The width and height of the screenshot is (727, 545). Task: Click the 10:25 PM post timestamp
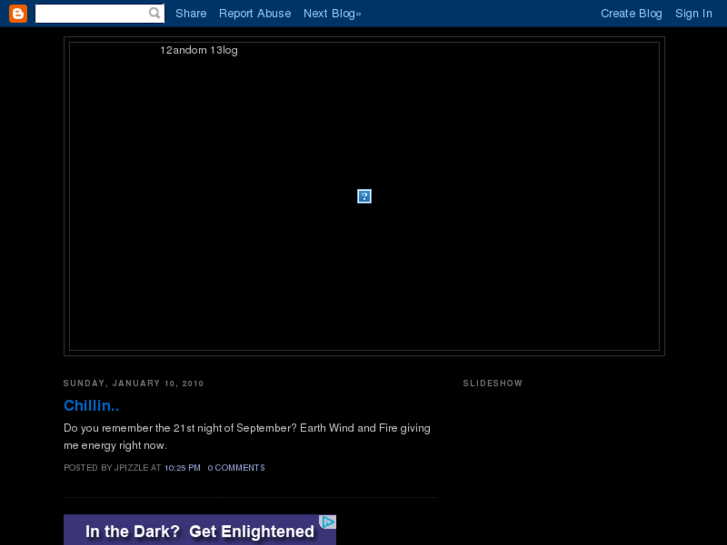coord(182,468)
